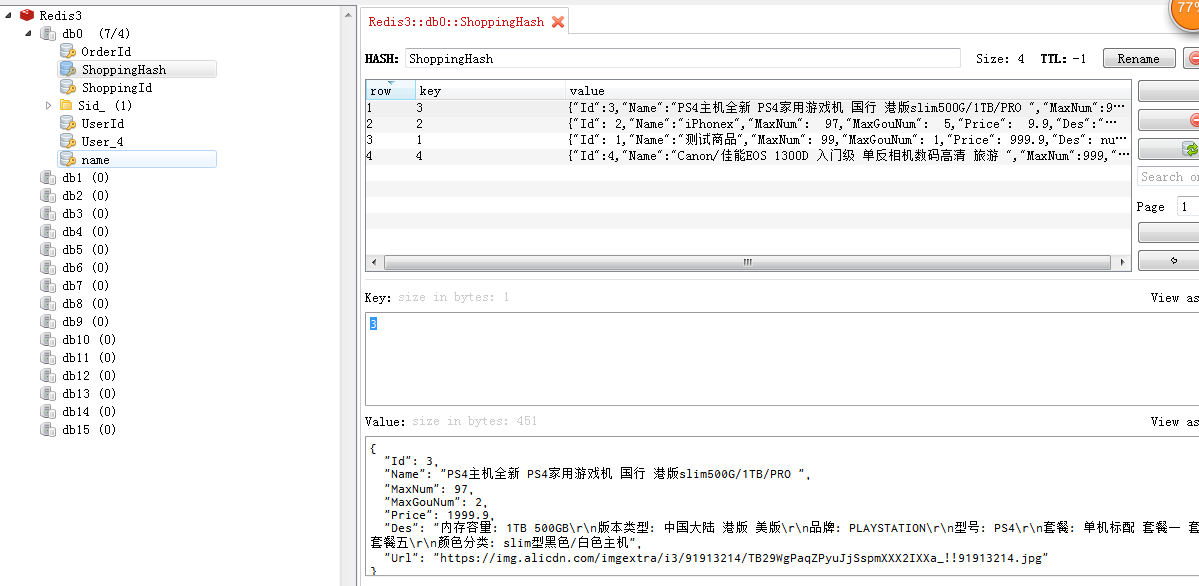Image resolution: width=1199 pixels, height=586 pixels.
Task: Click the db4 database icon
Action: (x=48, y=232)
